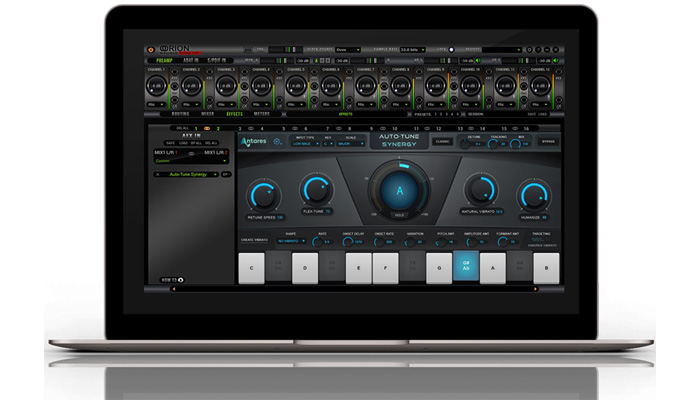Open the Scale dropdown set to Major
700x400 pixels.
(x=352, y=143)
